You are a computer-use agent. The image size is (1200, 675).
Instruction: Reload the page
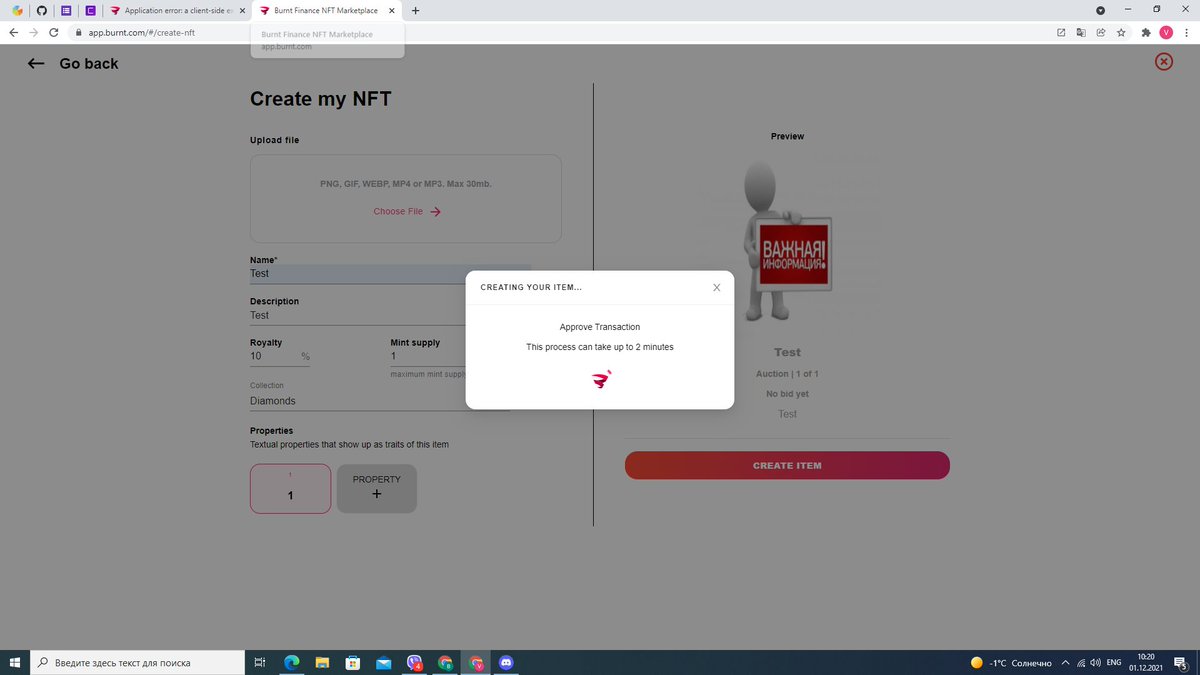click(56, 32)
